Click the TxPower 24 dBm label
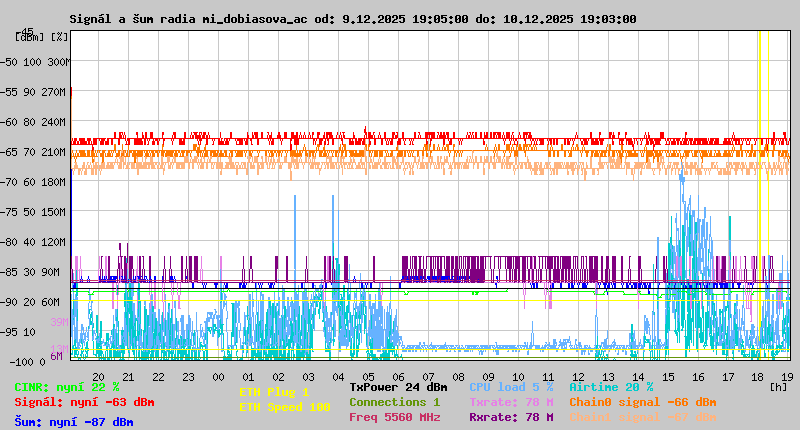The width and height of the screenshot is (800, 430). (398, 387)
